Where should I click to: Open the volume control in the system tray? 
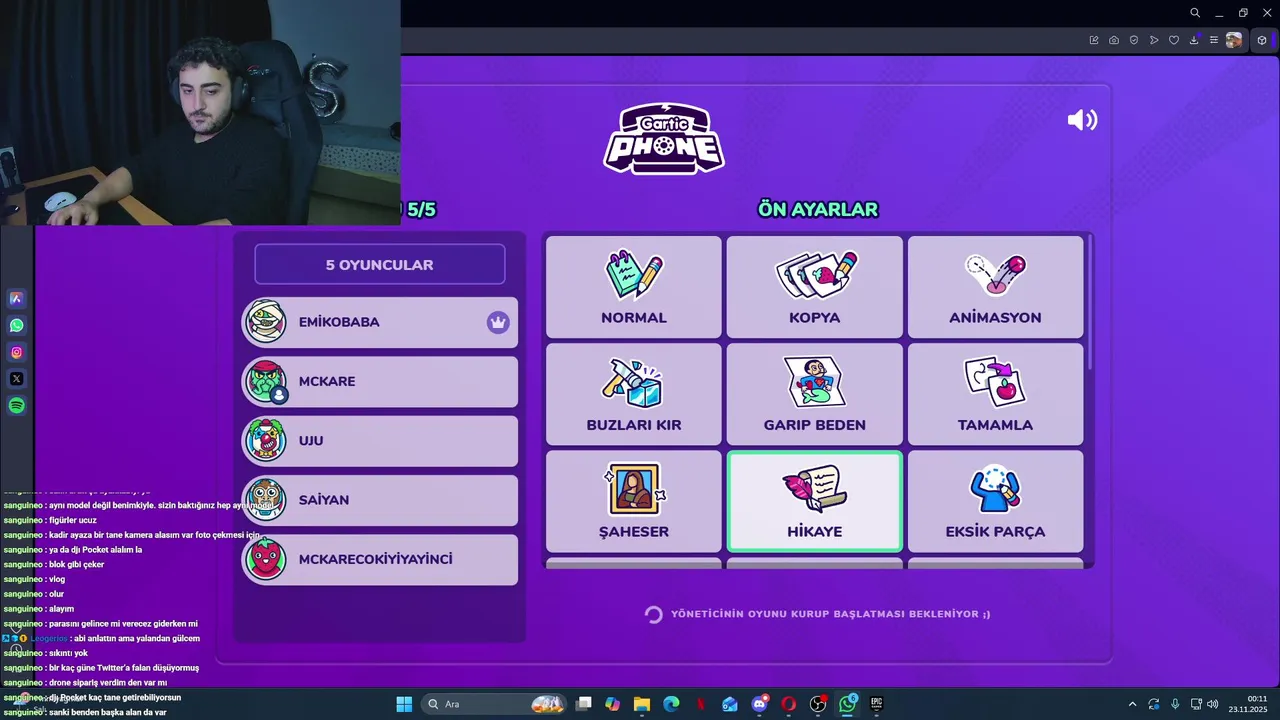click(1212, 704)
